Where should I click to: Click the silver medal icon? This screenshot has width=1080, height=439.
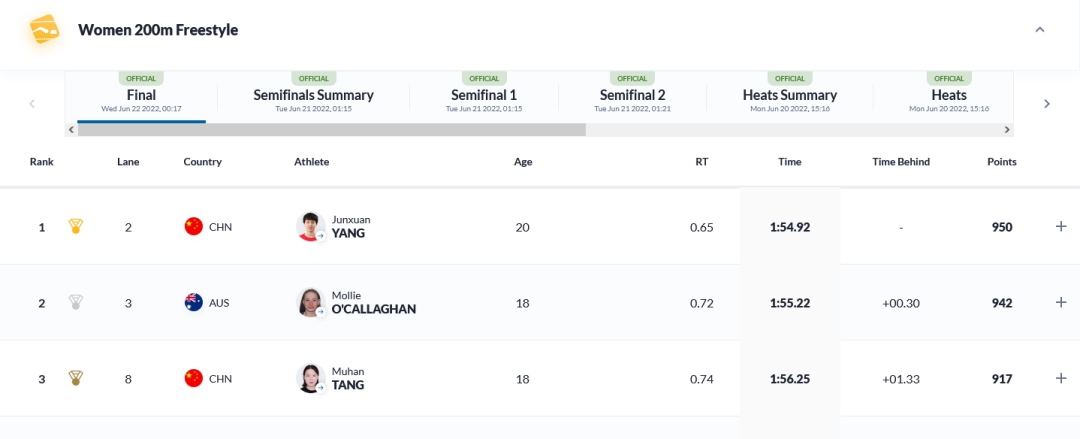click(x=75, y=303)
